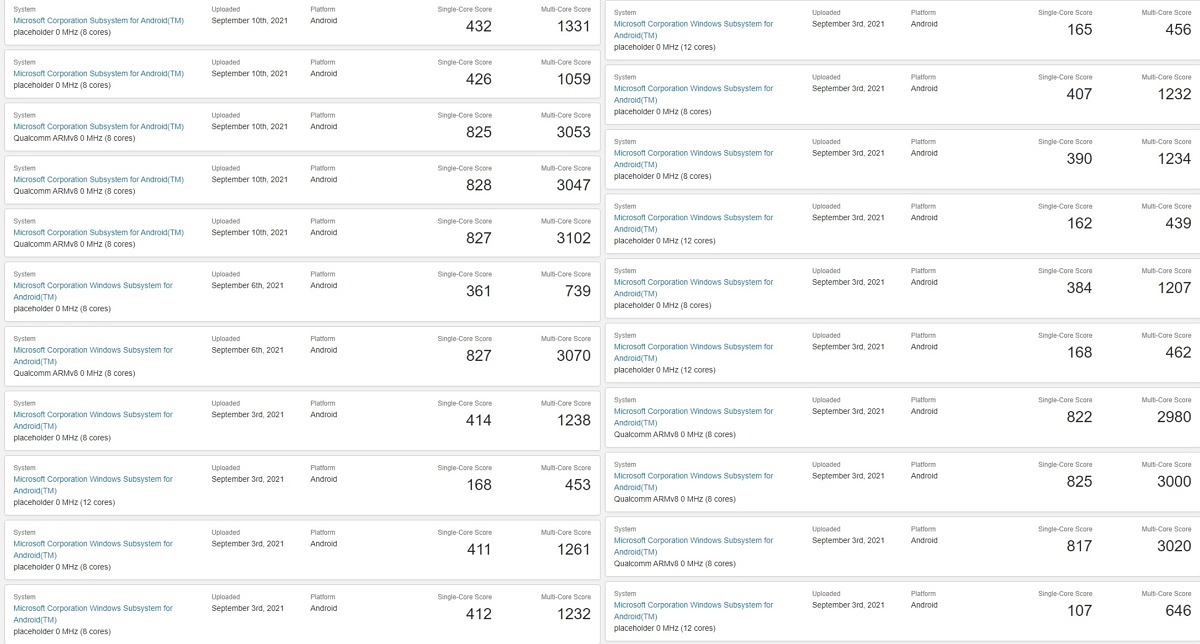Open the result link scoring 3102 multi-core
This screenshot has height=644, width=1200.
98,232
